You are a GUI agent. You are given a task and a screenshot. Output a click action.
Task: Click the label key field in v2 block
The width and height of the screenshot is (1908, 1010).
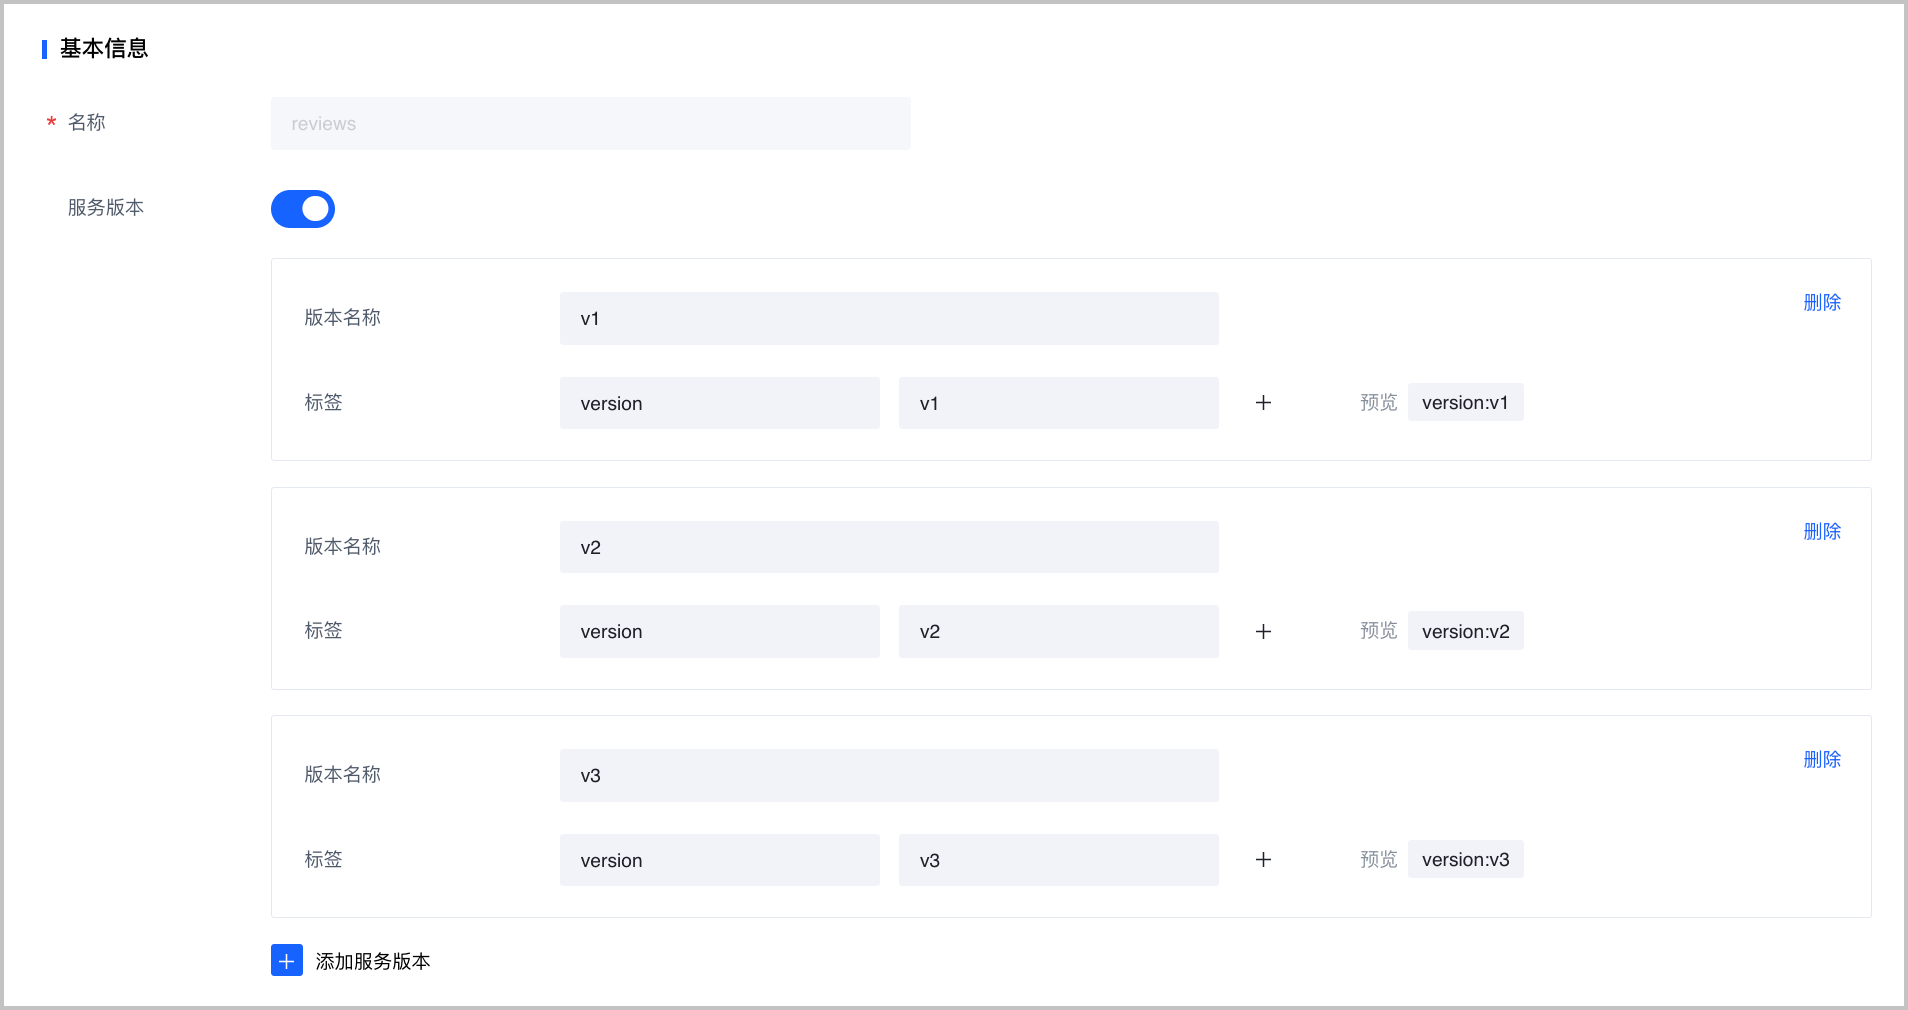[719, 632]
